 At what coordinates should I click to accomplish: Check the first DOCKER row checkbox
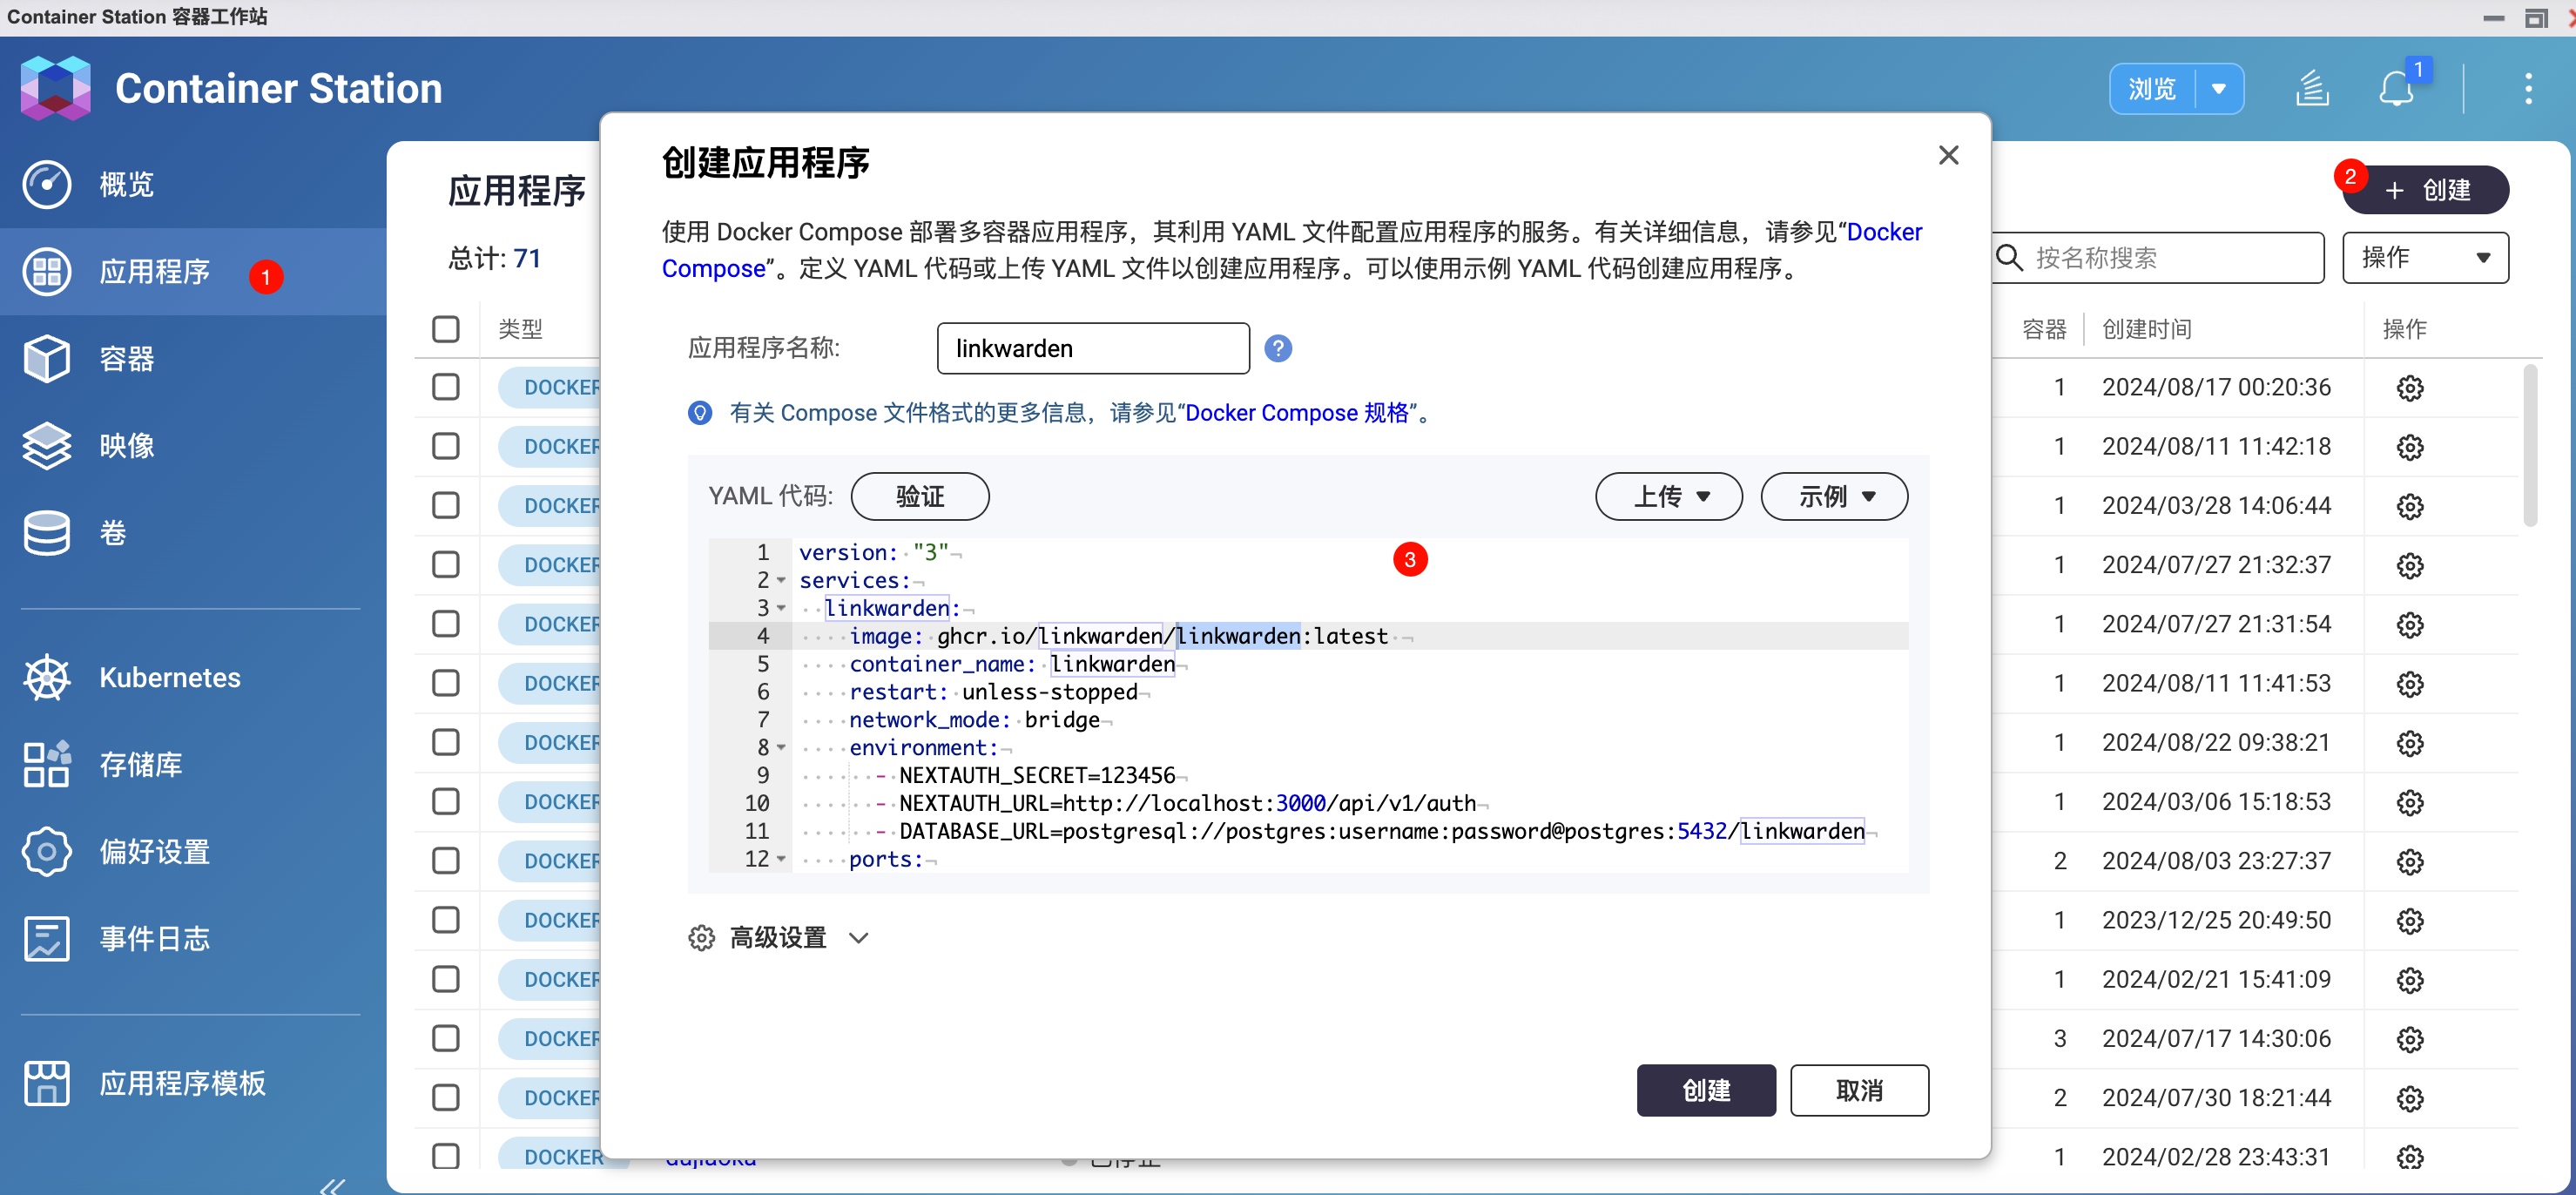tap(445, 387)
